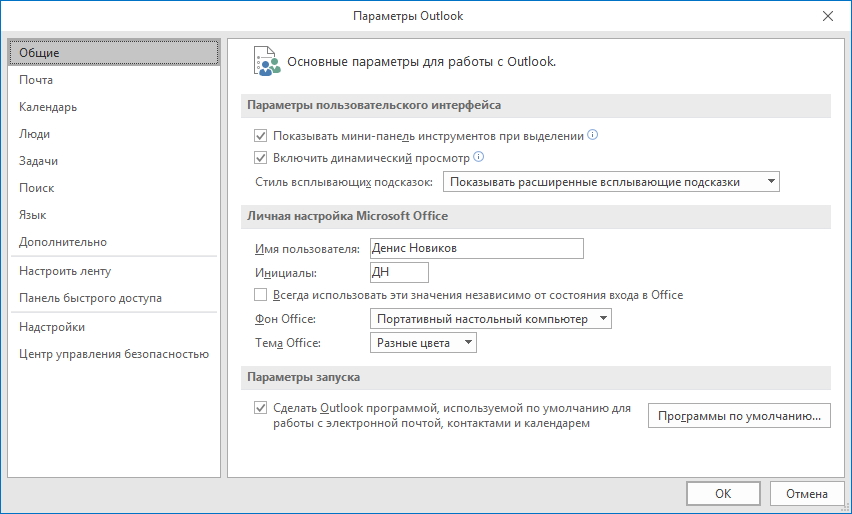The height and width of the screenshot is (514, 852).
Task: Toggle Сделать Outlook программой по умолчанию checkbox
Action: 261,408
